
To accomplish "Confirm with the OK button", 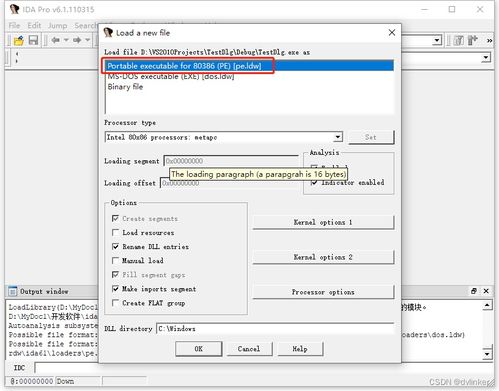I will 199,349.
